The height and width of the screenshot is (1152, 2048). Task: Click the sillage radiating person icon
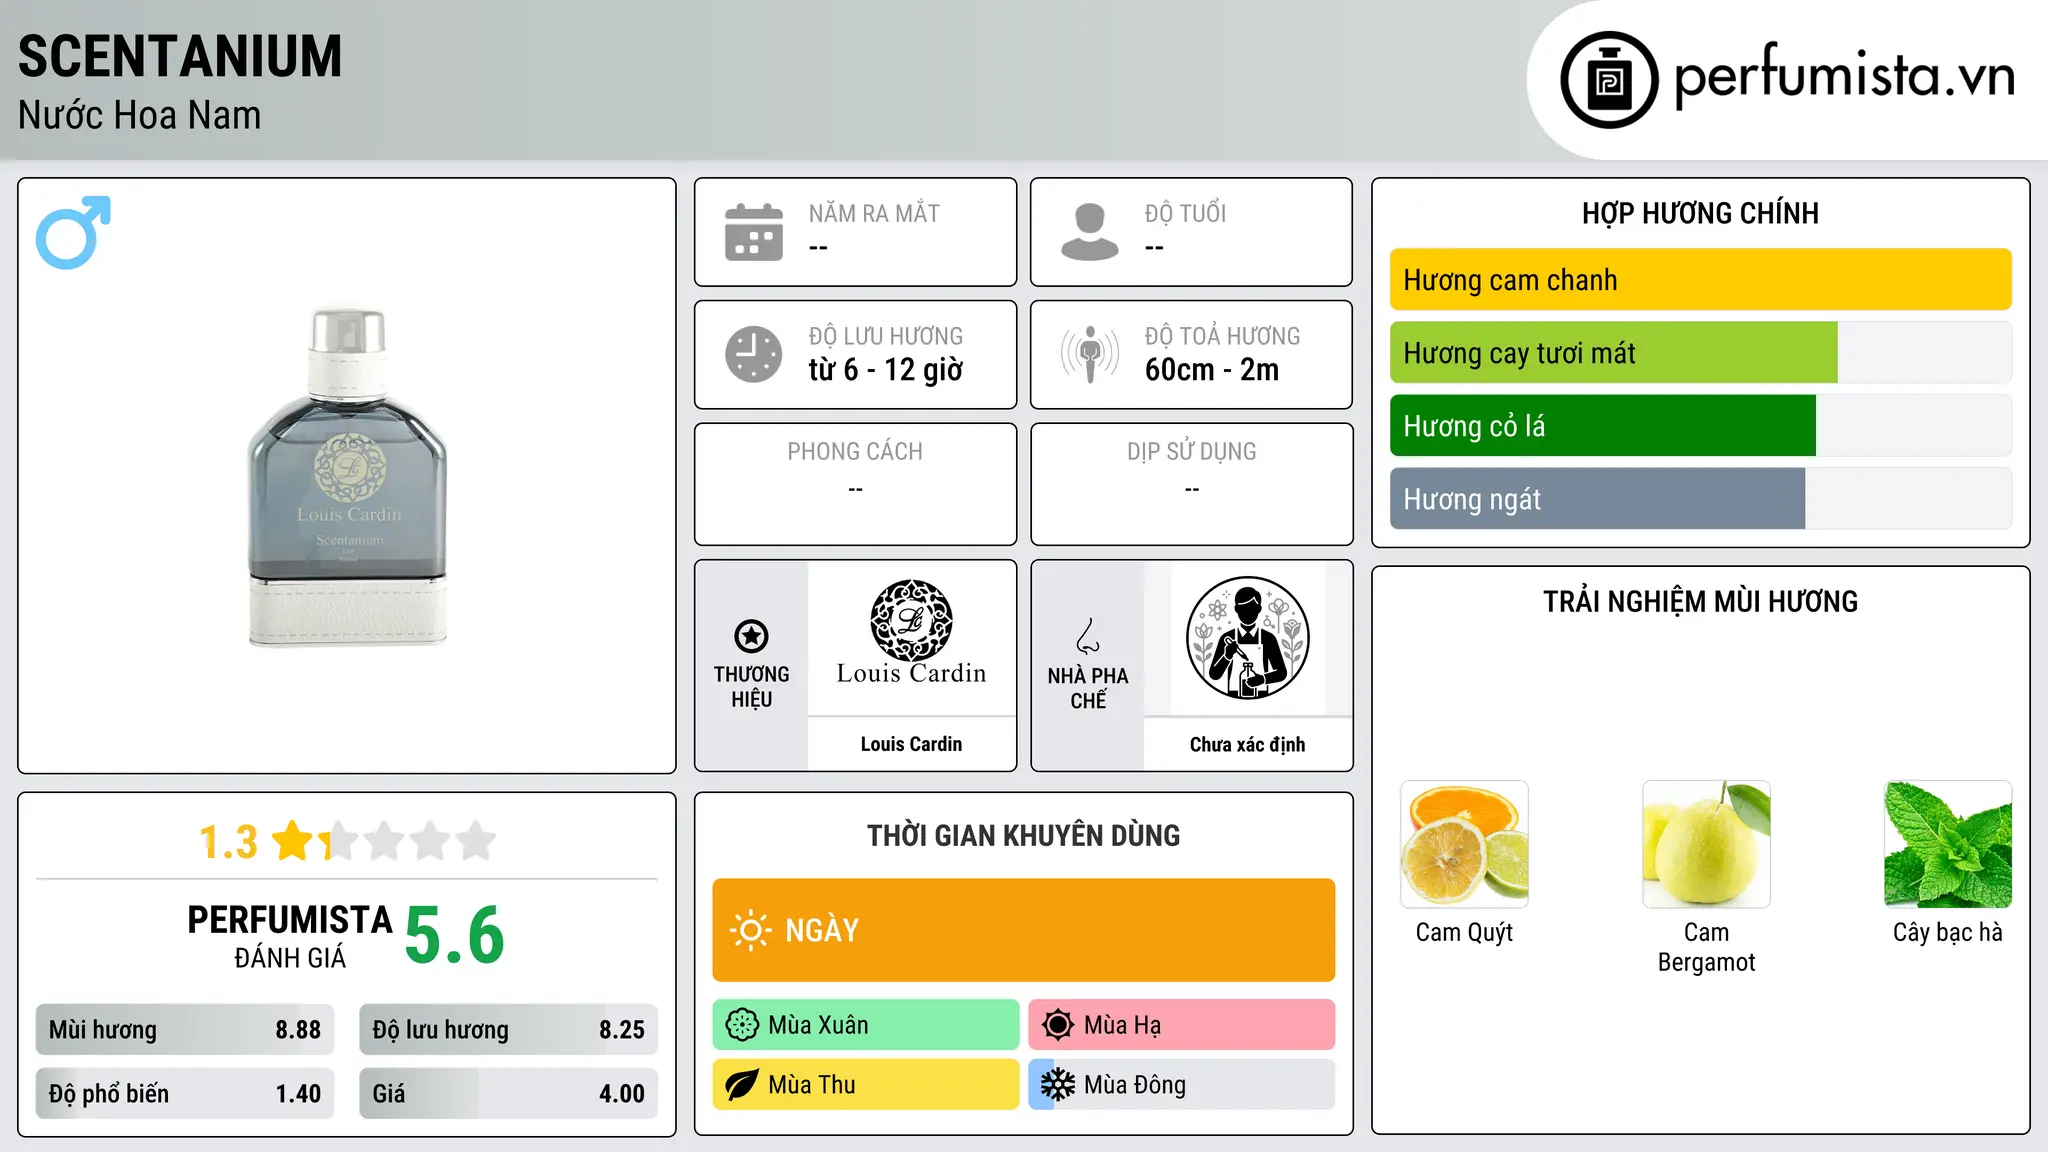pos(1089,354)
